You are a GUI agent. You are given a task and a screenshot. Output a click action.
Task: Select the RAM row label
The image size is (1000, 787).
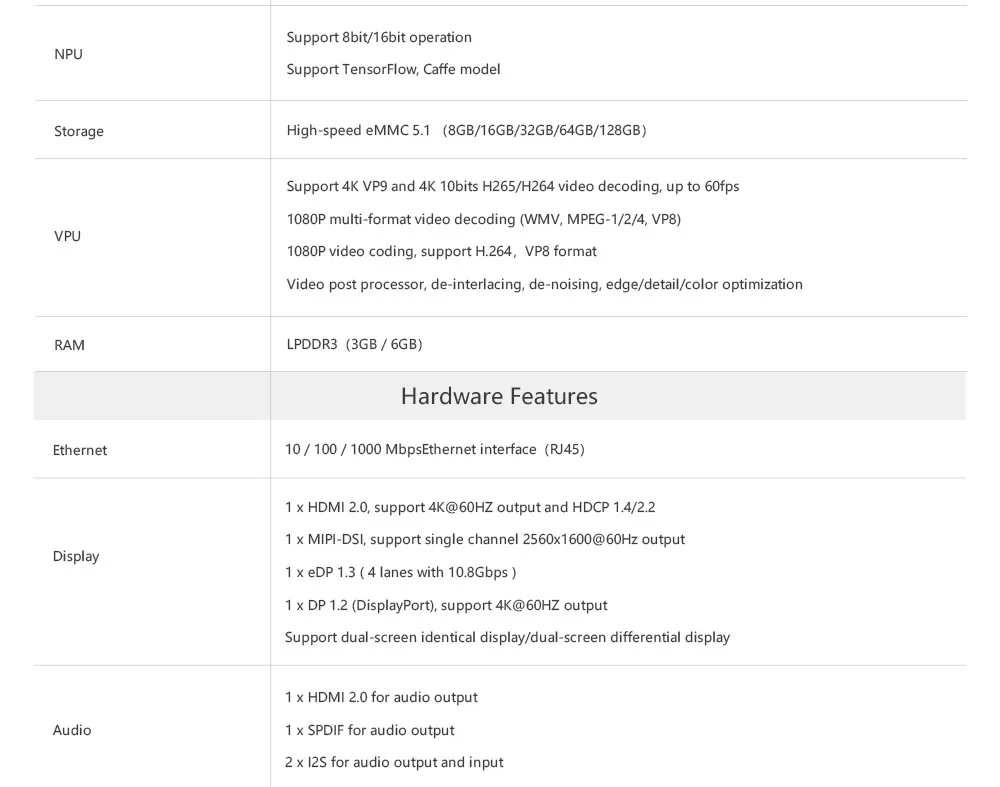[70, 345]
